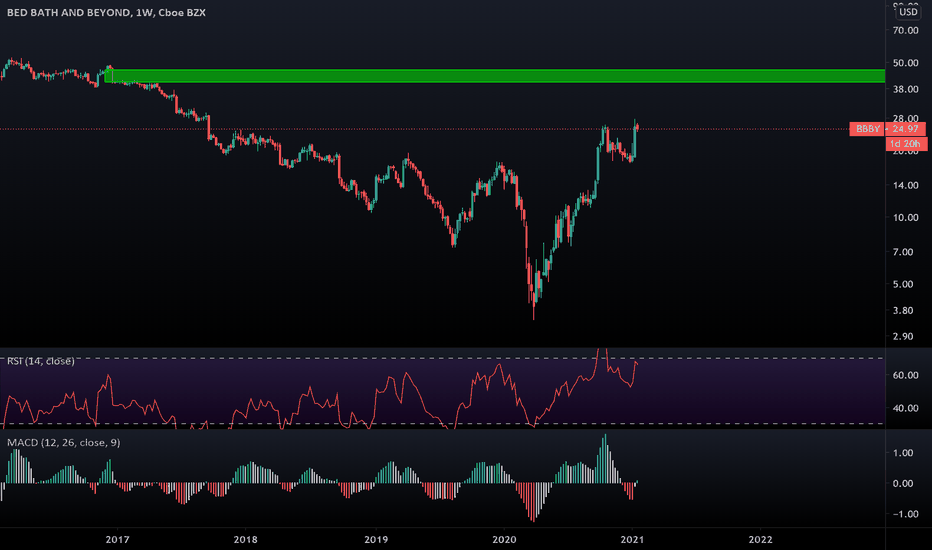Click the 2021 label on time axis
The image size is (932, 550).
(632, 539)
